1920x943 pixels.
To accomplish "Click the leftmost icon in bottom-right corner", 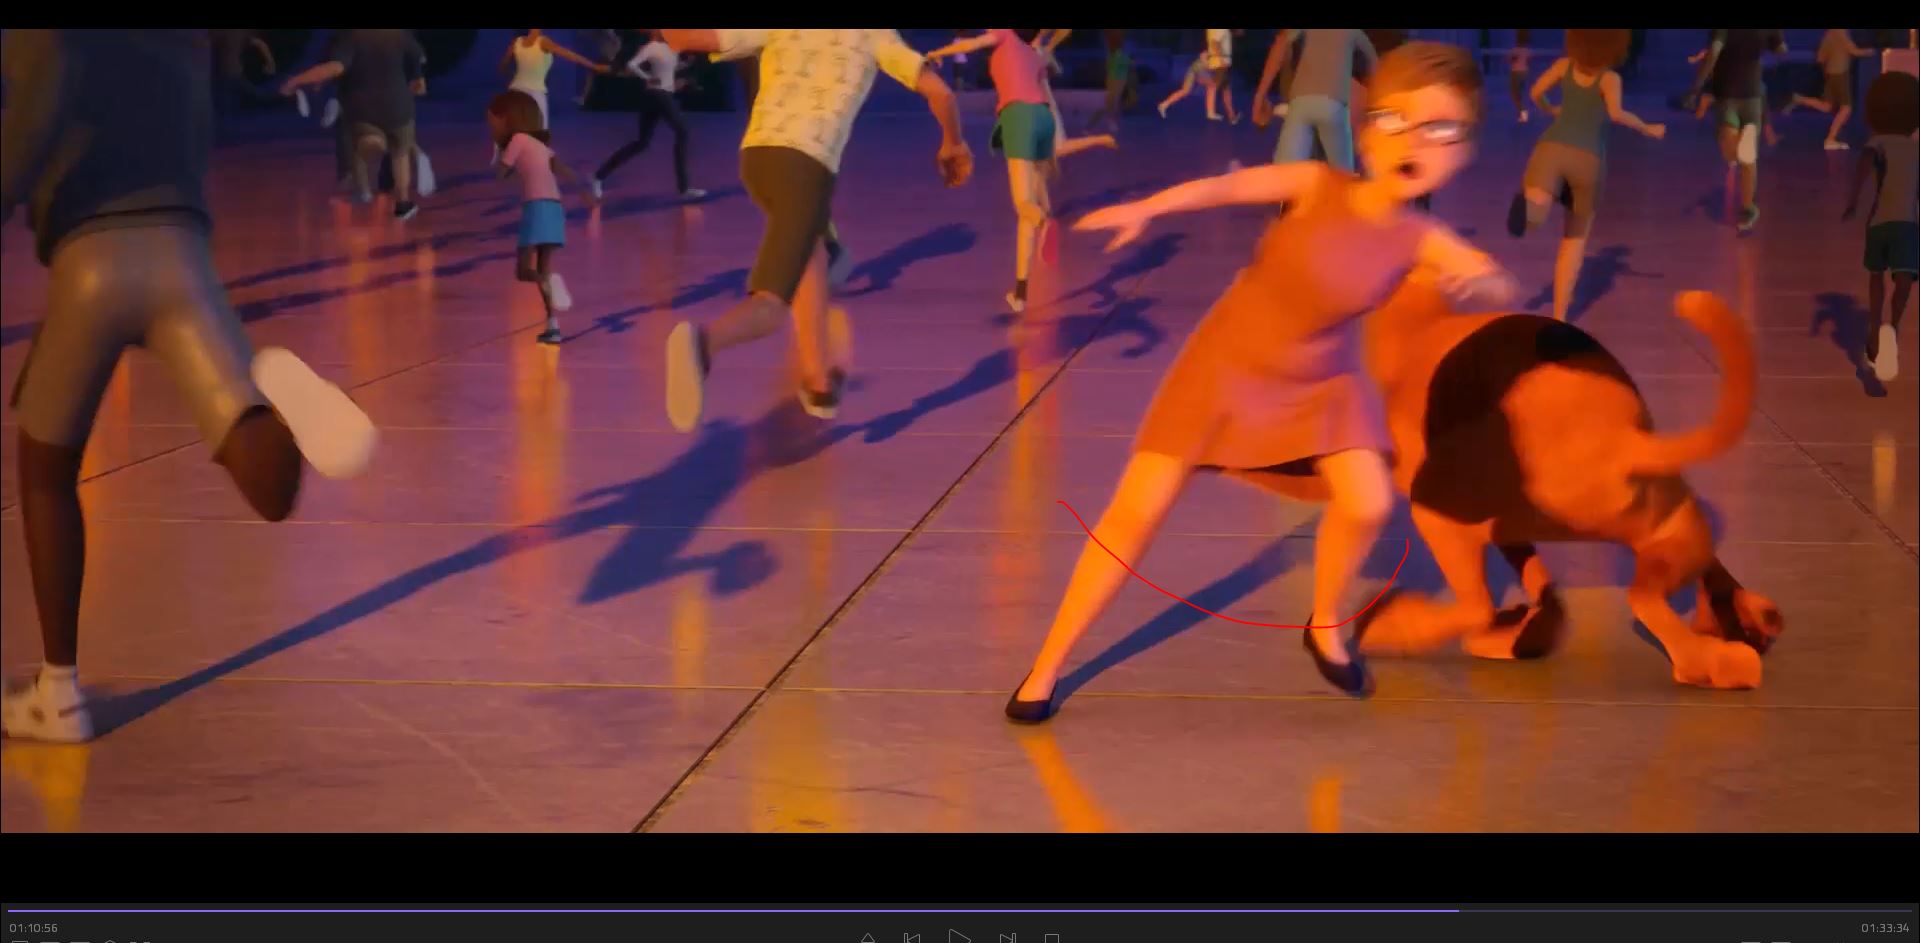I will click(x=1749, y=941).
